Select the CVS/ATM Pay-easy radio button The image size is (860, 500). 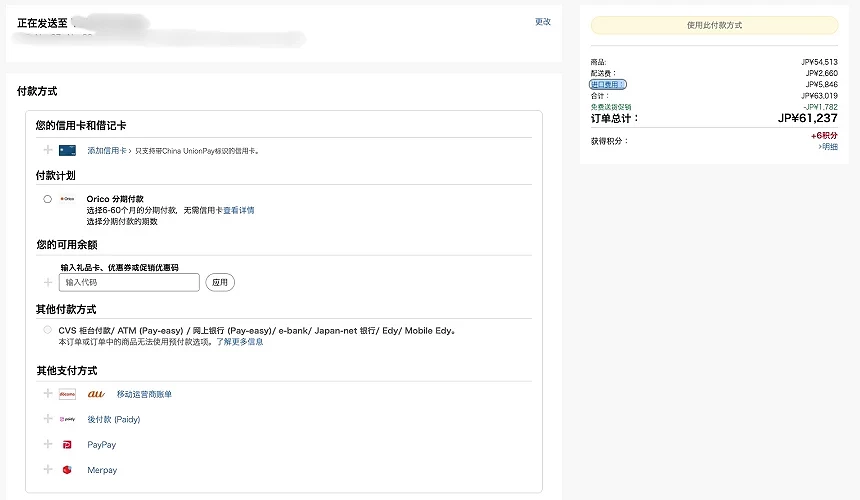[x=47, y=330]
